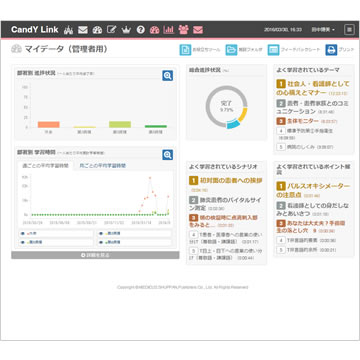The width and height of the screenshot is (360, 360).
Task: Toggle the orange series legend item
Action: click(x=56, y=233)
